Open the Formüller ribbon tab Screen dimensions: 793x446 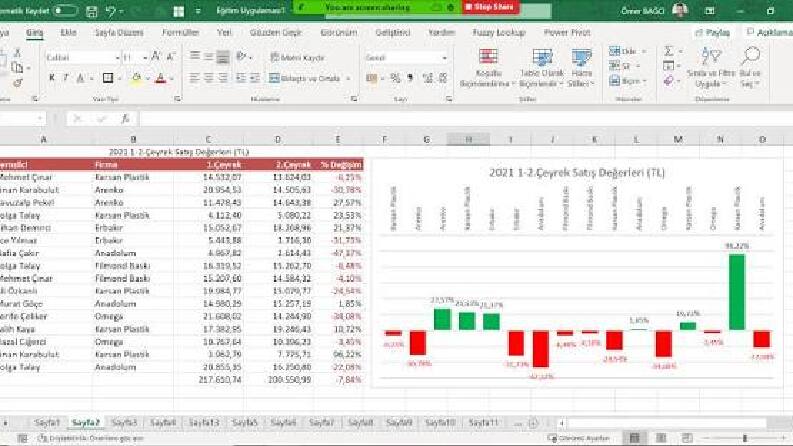click(181, 32)
